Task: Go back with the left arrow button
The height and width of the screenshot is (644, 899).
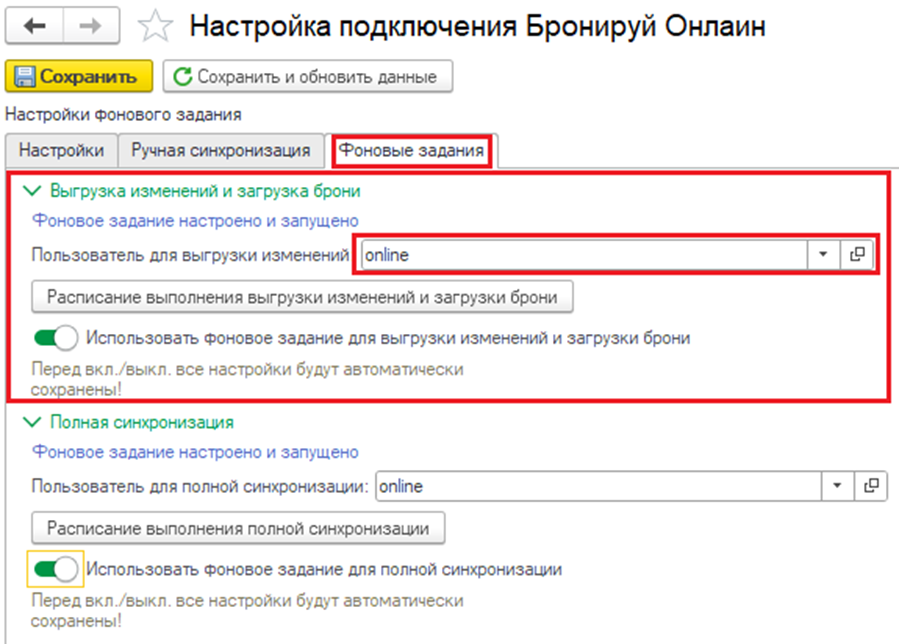Action: (34, 26)
